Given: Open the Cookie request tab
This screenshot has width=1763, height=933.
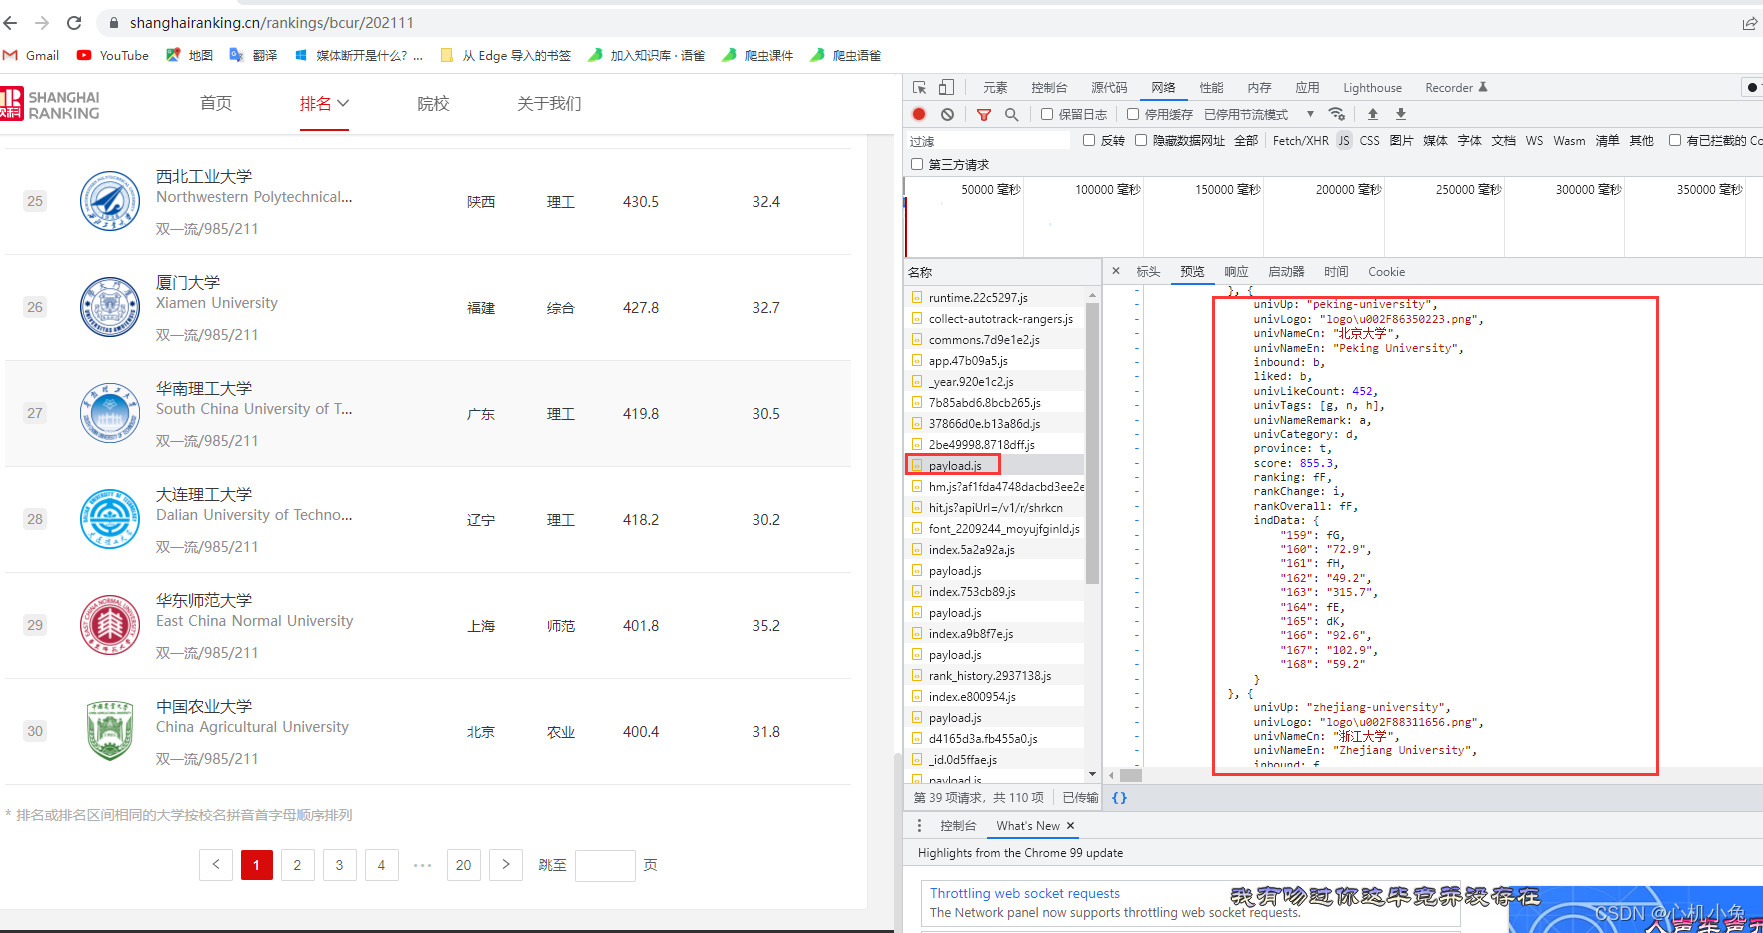Looking at the screenshot, I should pyautogui.click(x=1386, y=271).
